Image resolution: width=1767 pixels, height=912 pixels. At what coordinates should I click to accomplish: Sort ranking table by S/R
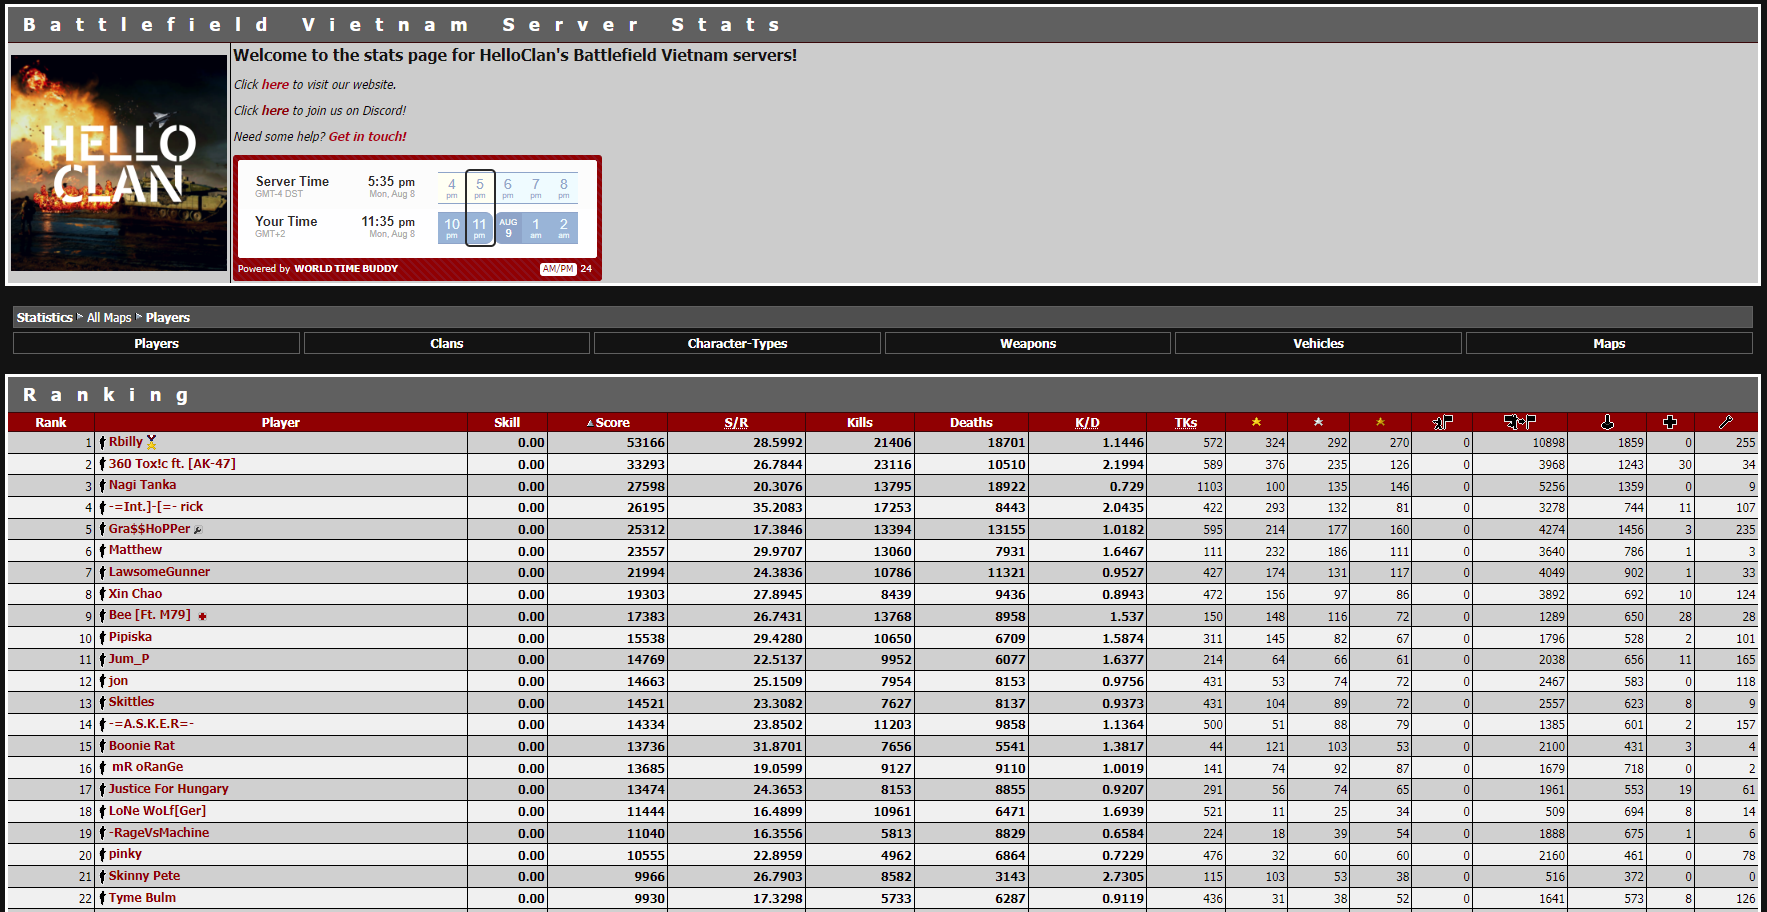coord(736,423)
